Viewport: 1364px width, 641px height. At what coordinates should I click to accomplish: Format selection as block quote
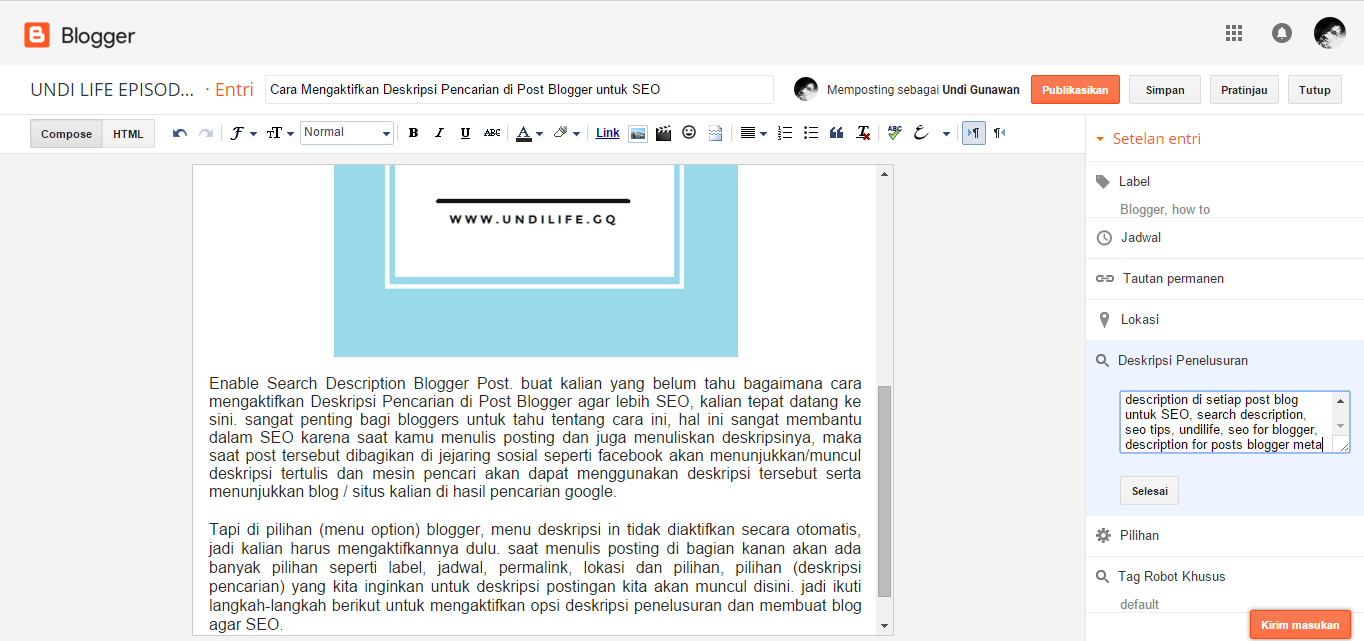pos(837,133)
